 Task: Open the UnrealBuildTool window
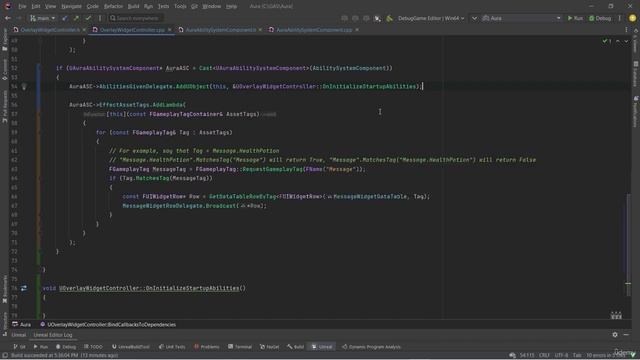coord(130,347)
